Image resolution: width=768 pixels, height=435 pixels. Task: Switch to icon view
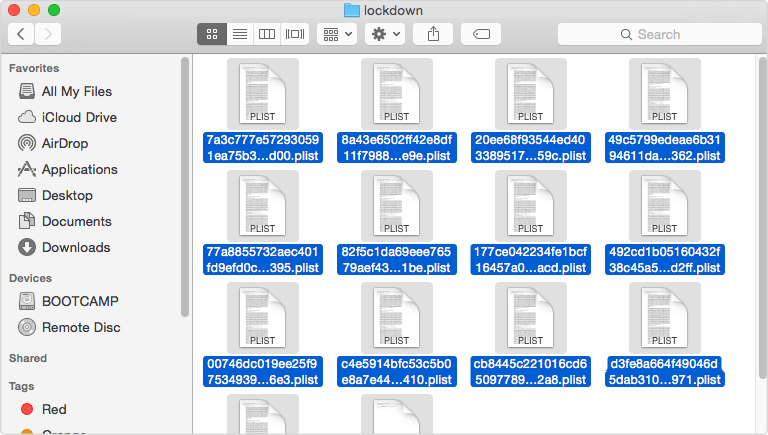coord(212,34)
